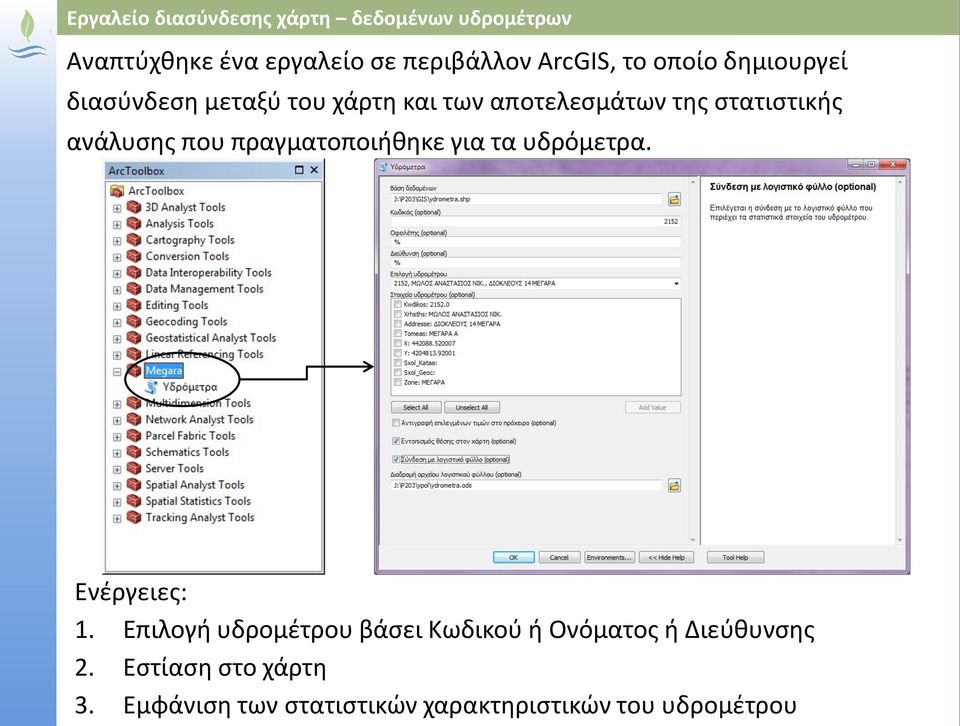
Task: Click the Editing Tools toolbox icon
Action: tap(133, 305)
